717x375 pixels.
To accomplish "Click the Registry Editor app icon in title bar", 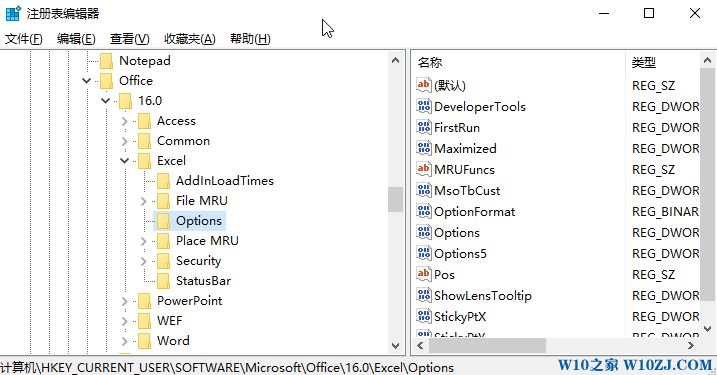I will pos(13,14).
